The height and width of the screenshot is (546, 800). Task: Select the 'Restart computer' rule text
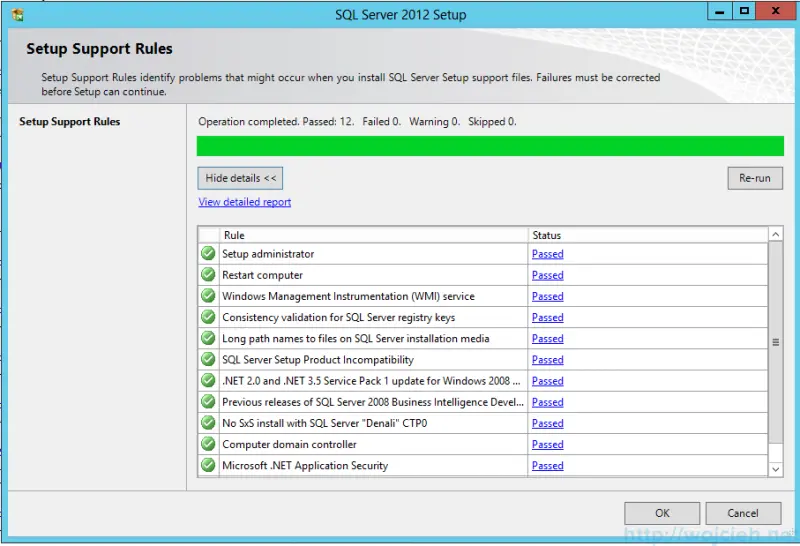(x=262, y=275)
